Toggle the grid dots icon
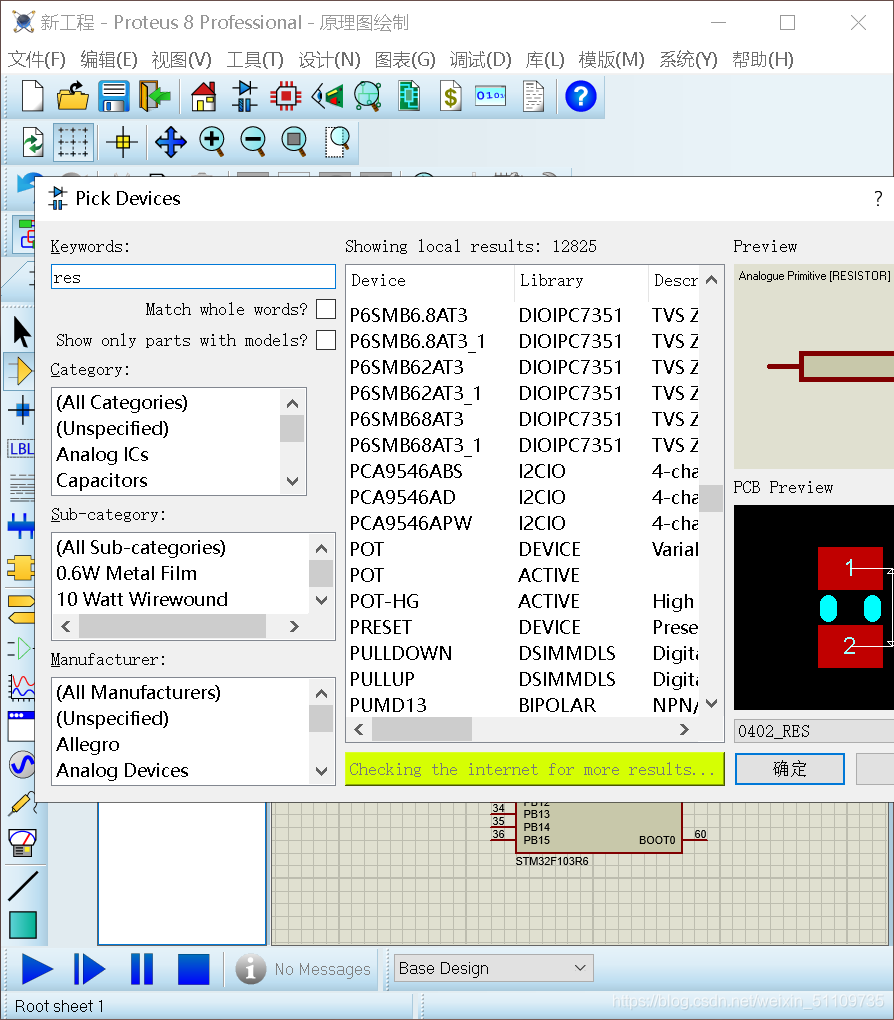894x1020 pixels. coord(73,142)
